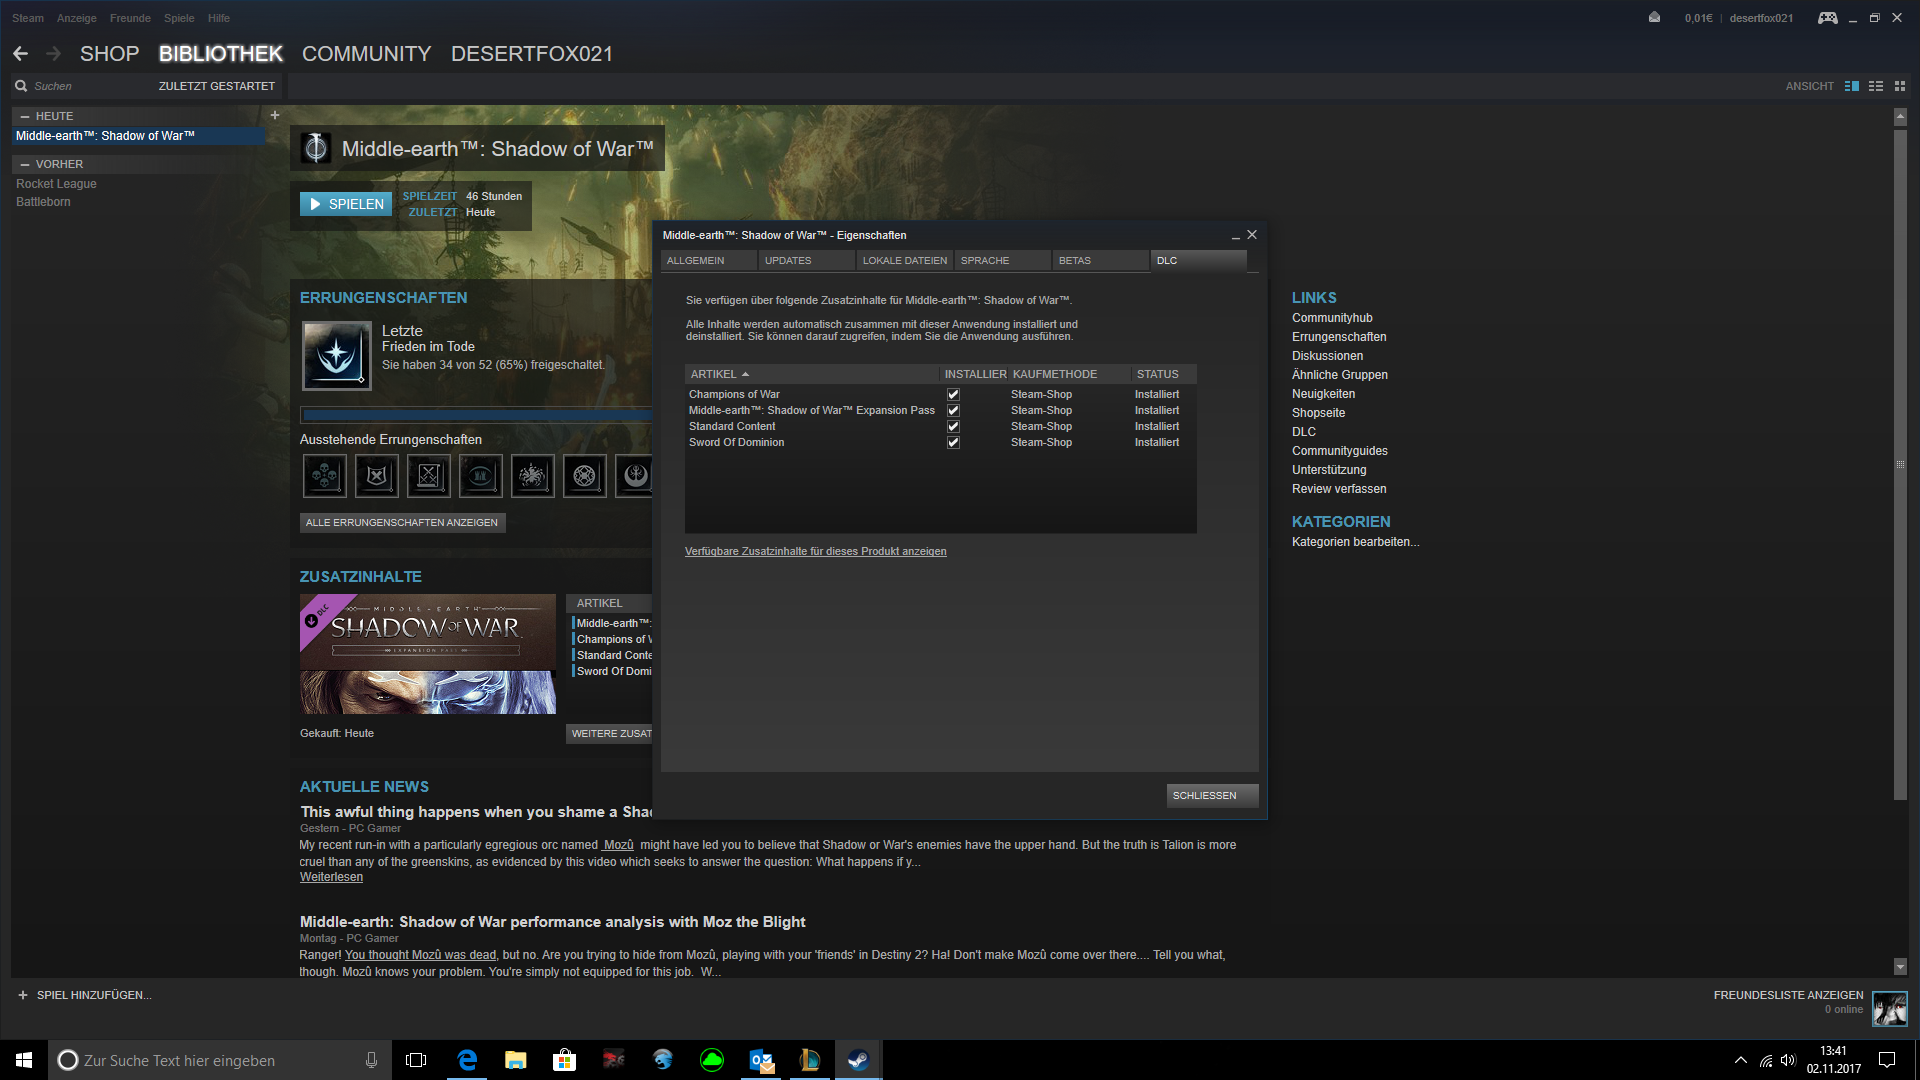Open the ZULETZT GESTARTET filter dropdown
1920x1080 pixels.
click(x=216, y=86)
